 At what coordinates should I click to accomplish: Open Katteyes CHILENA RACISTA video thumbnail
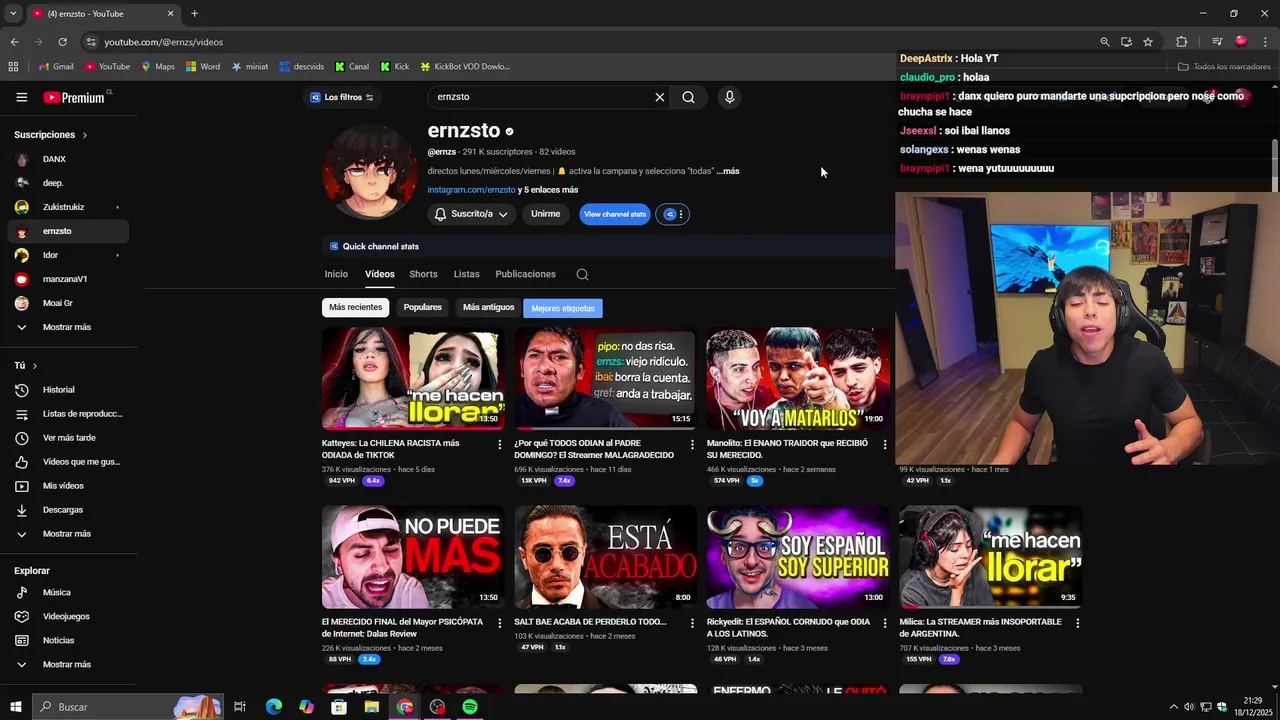click(x=413, y=378)
